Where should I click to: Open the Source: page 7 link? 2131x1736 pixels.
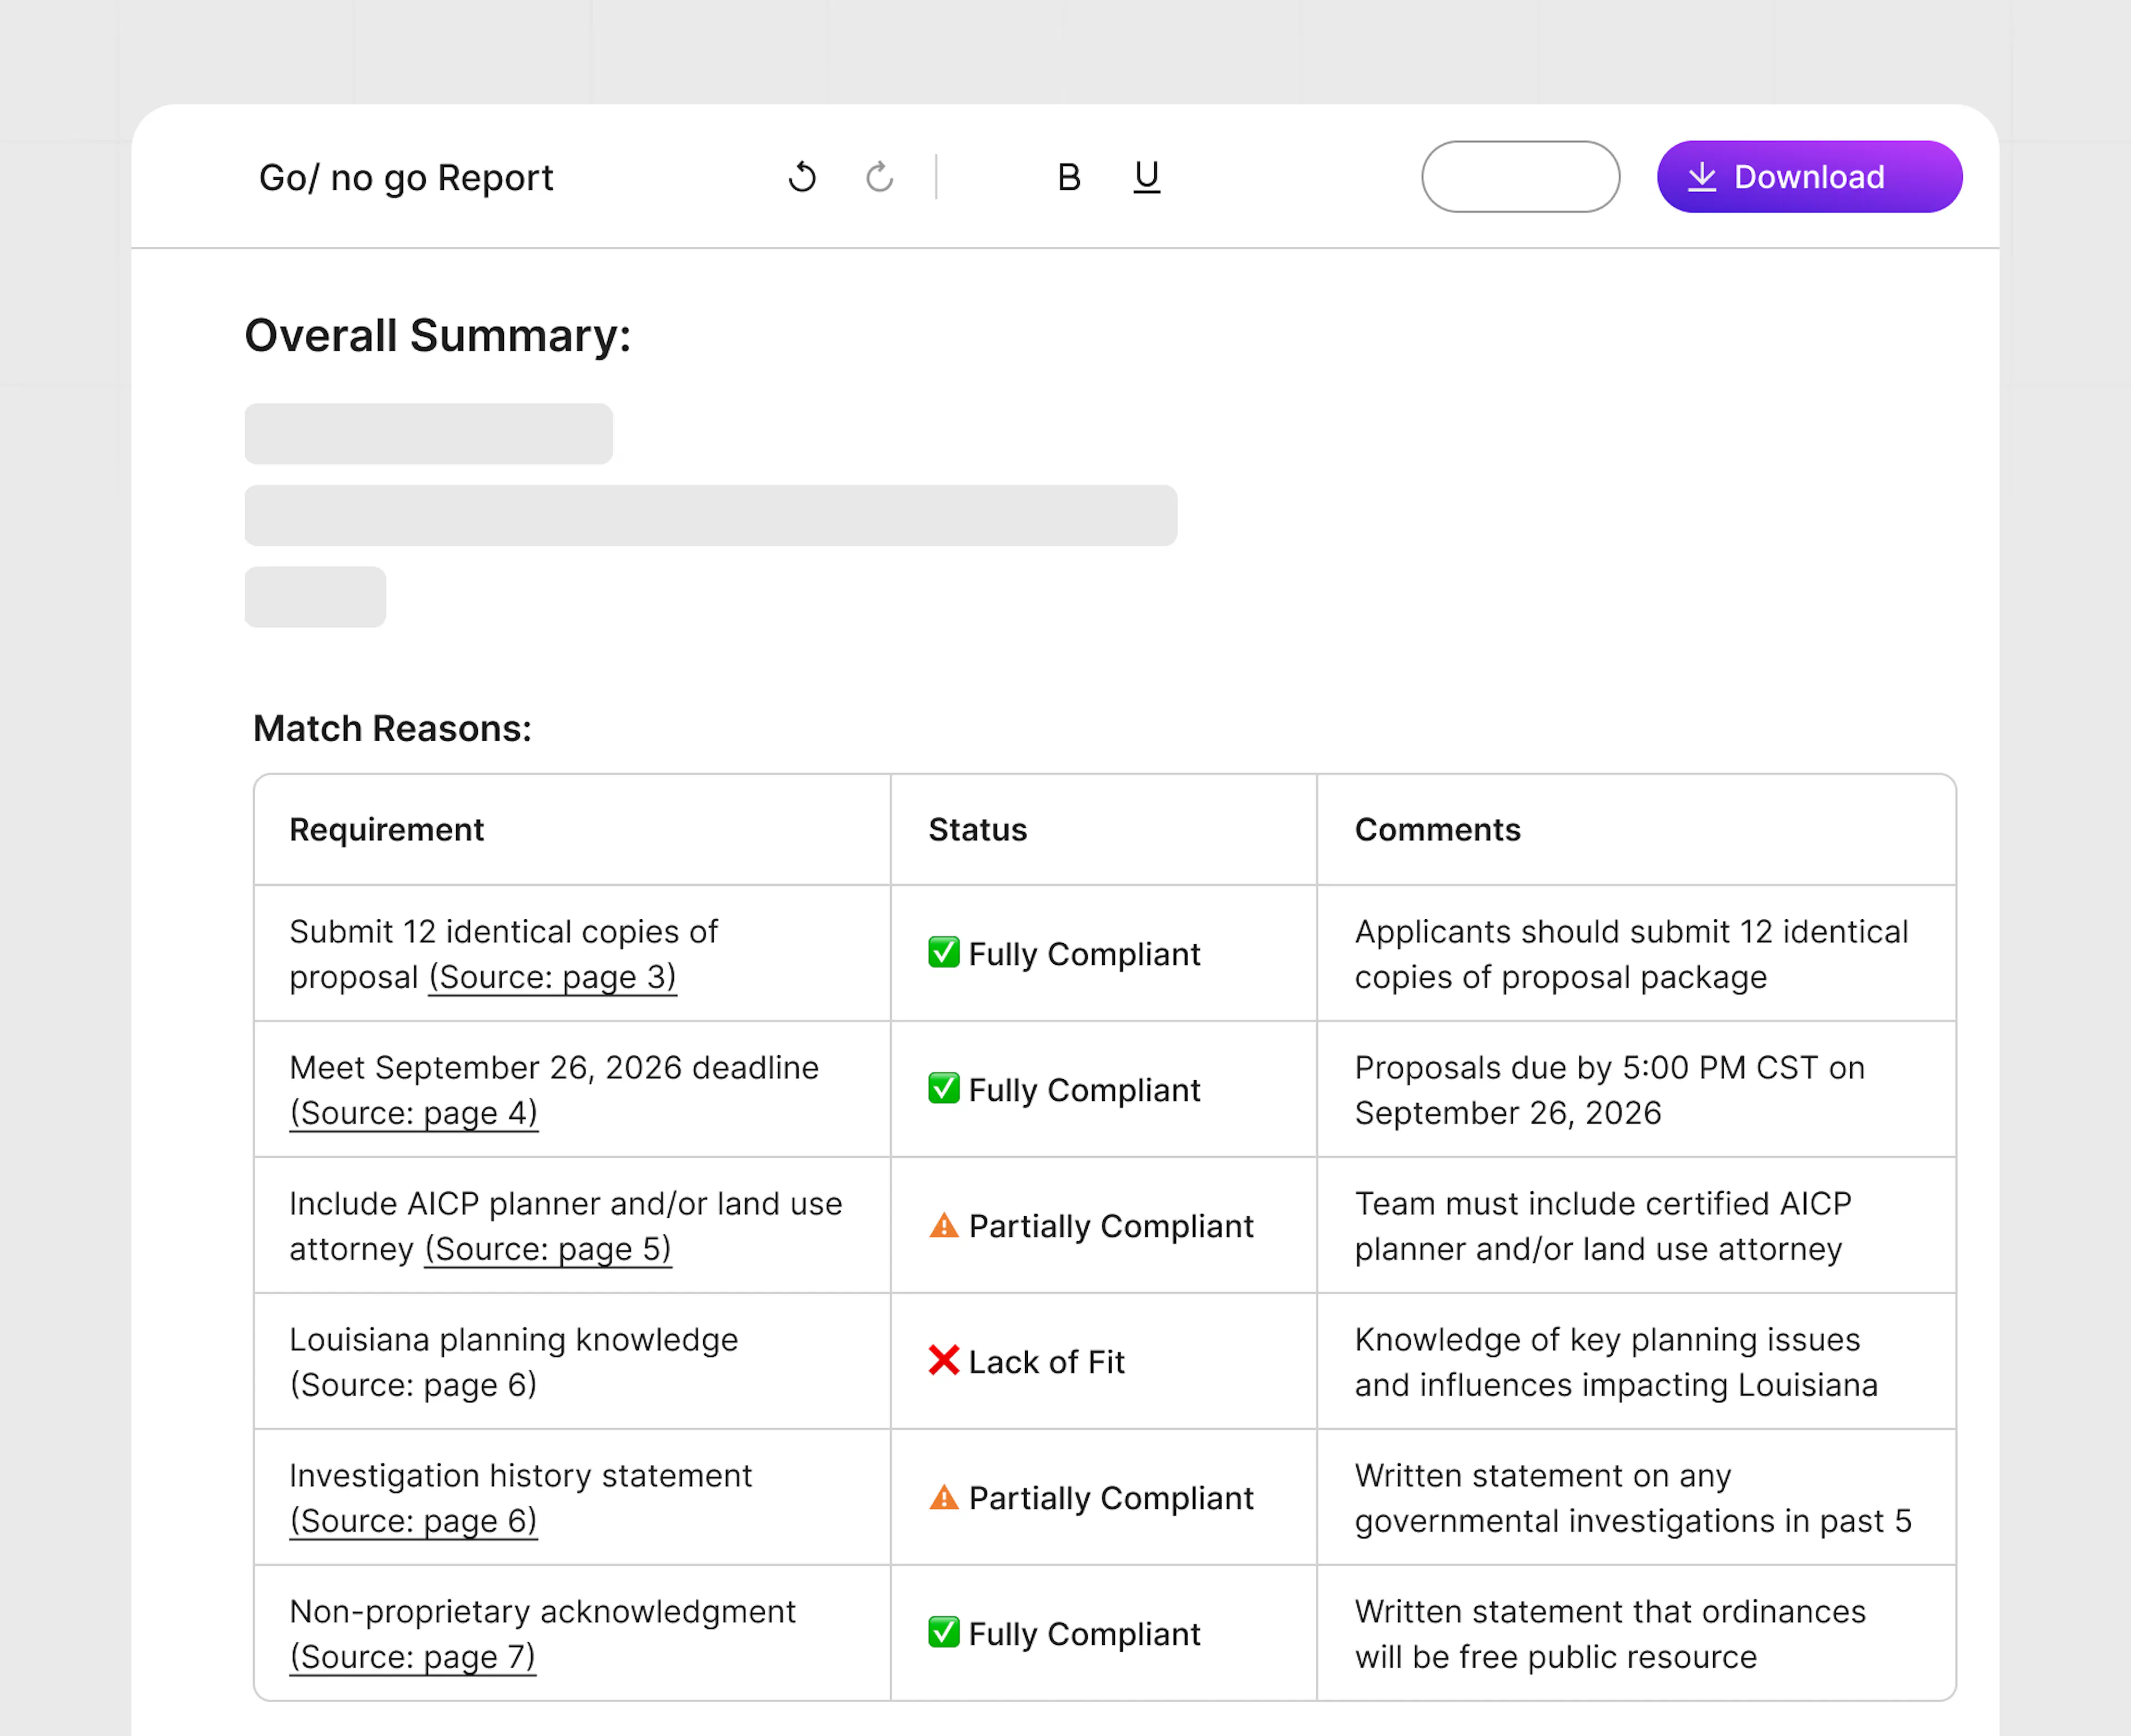[413, 1657]
